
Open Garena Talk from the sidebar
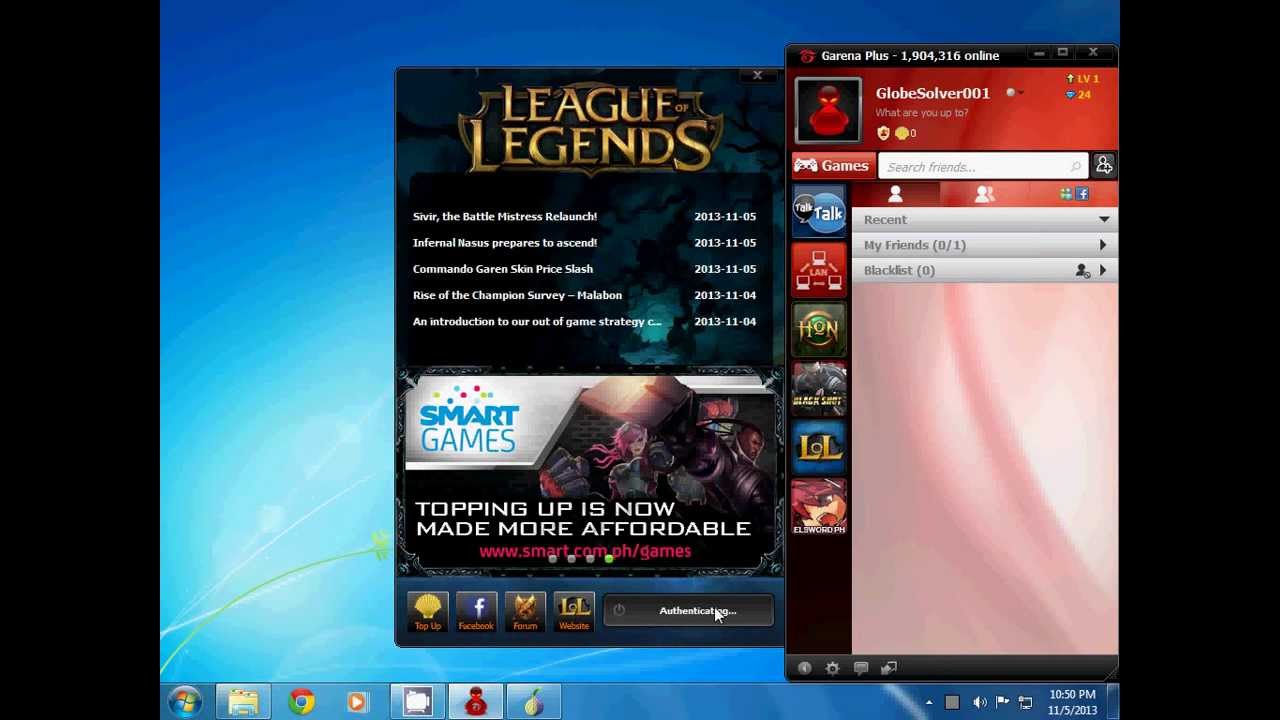[x=819, y=211]
